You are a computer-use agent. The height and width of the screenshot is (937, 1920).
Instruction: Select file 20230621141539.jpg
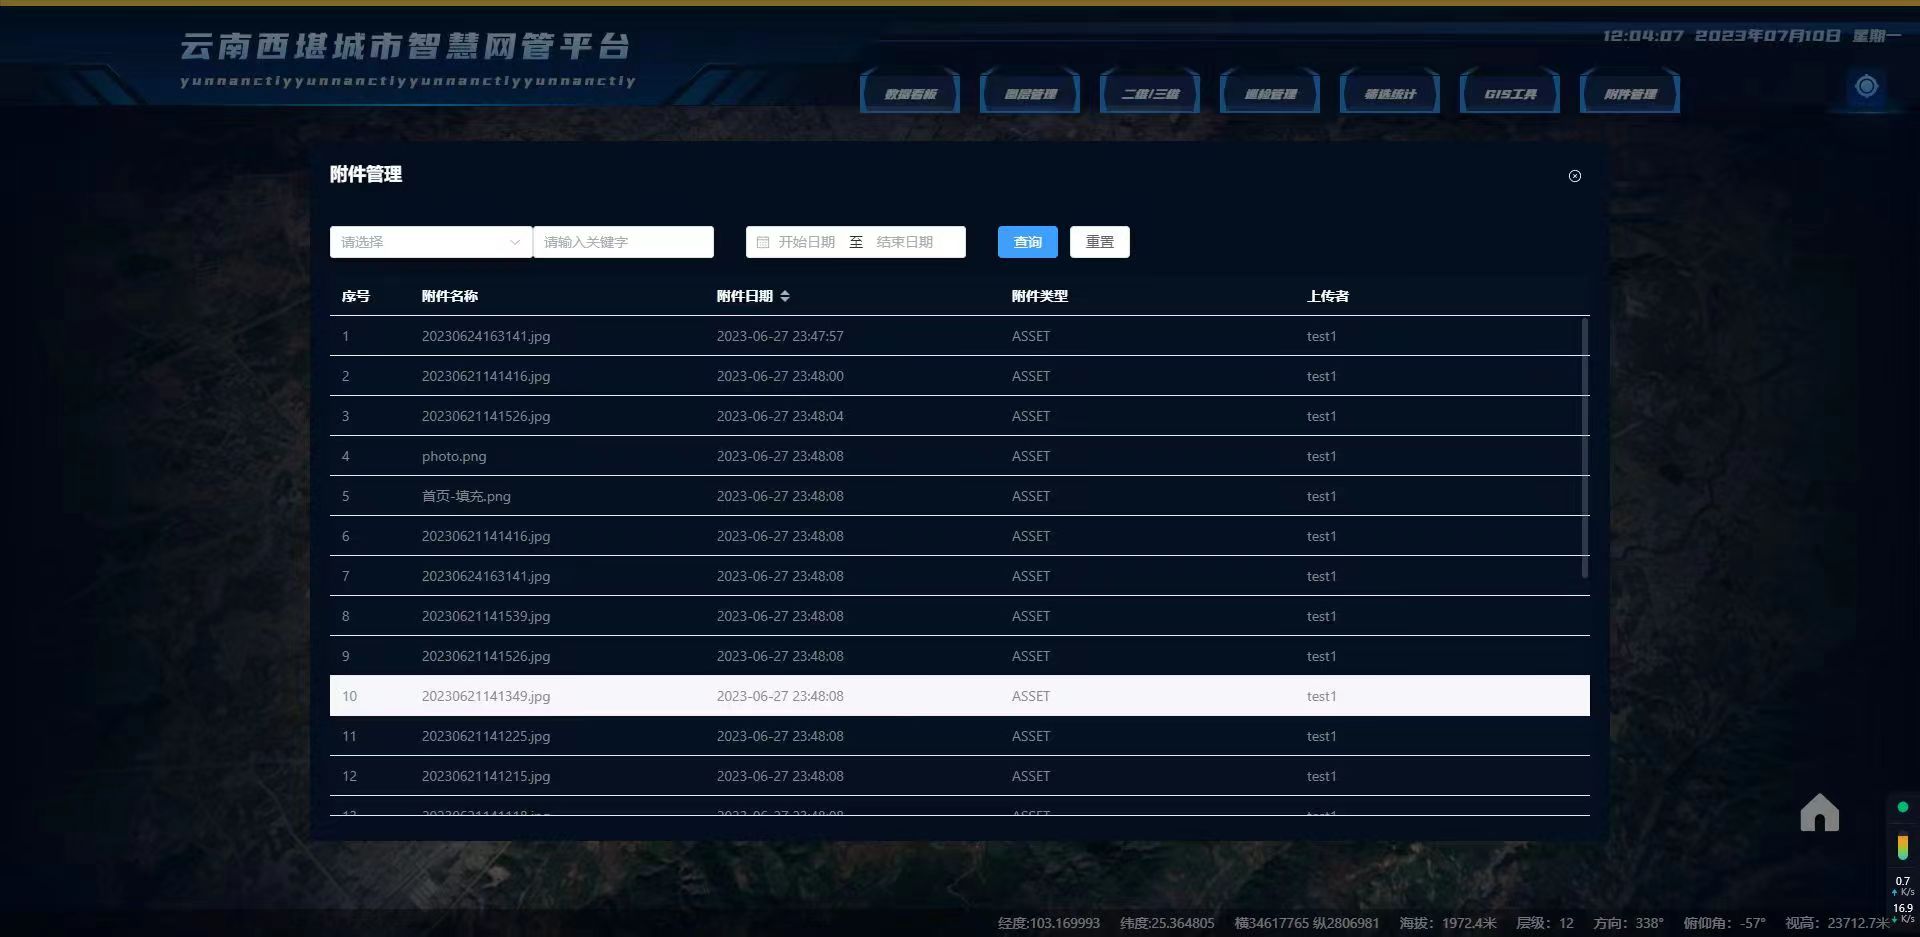click(x=486, y=616)
